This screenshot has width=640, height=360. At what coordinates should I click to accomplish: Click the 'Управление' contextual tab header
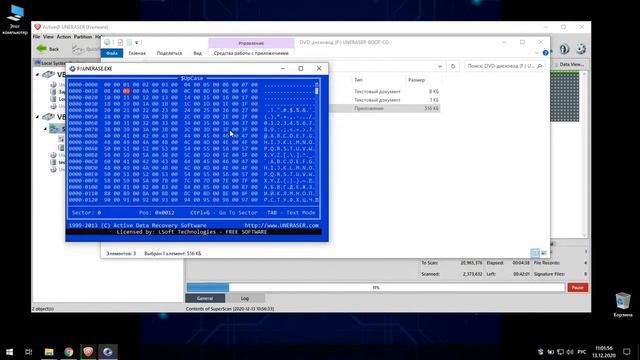click(251, 43)
